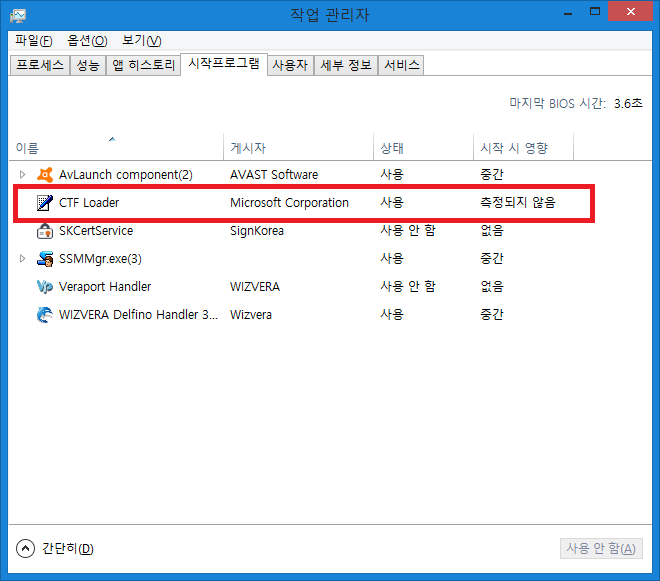The height and width of the screenshot is (581, 660).
Task: Switch to the 서비스 tab
Action: point(402,65)
